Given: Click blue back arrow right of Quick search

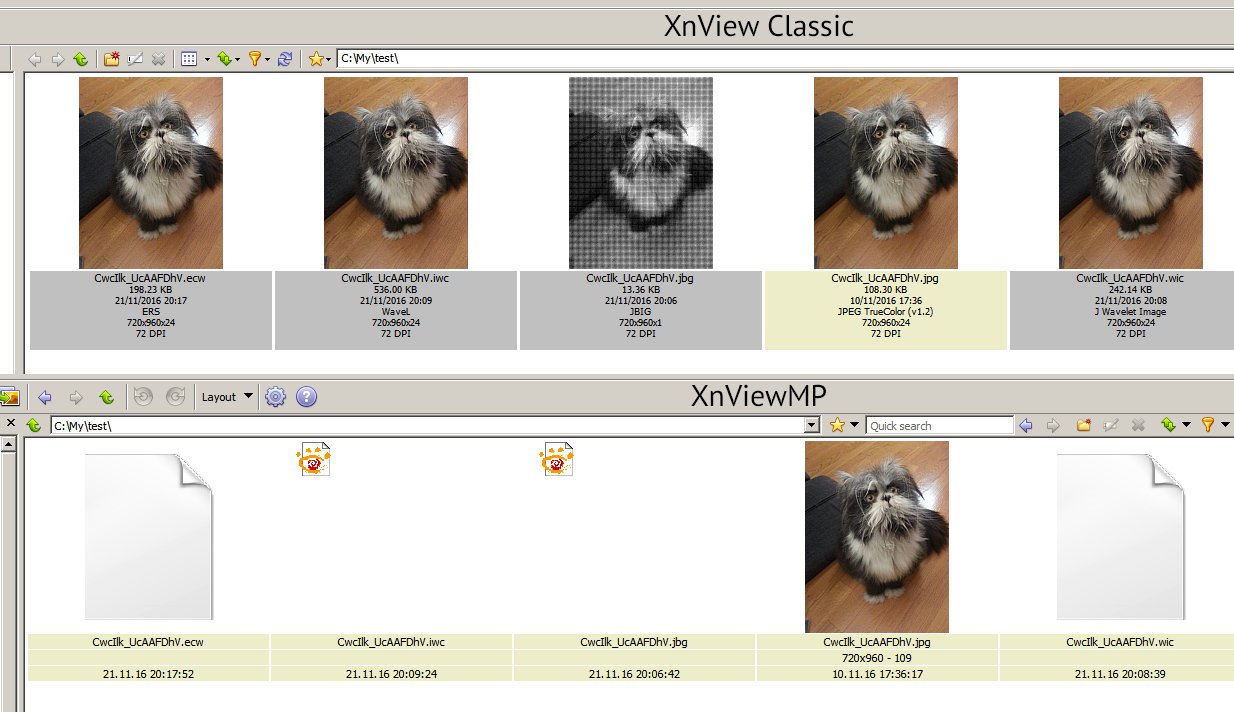Looking at the screenshot, I should coord(1026,425).
